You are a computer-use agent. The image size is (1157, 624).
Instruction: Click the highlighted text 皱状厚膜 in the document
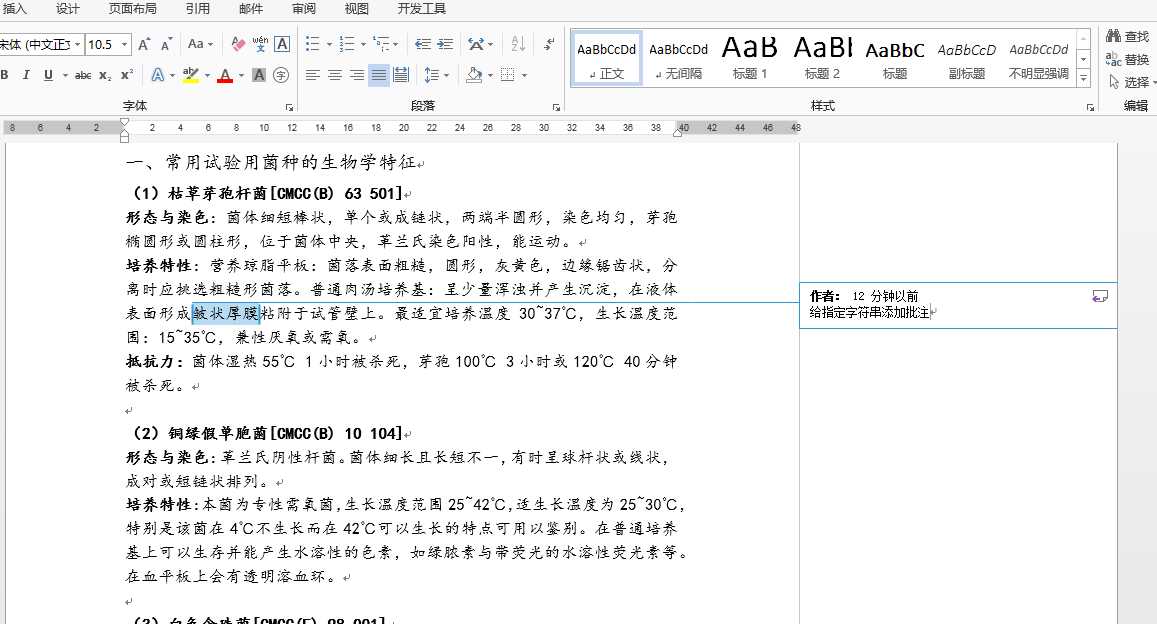(x=226, y=313)
